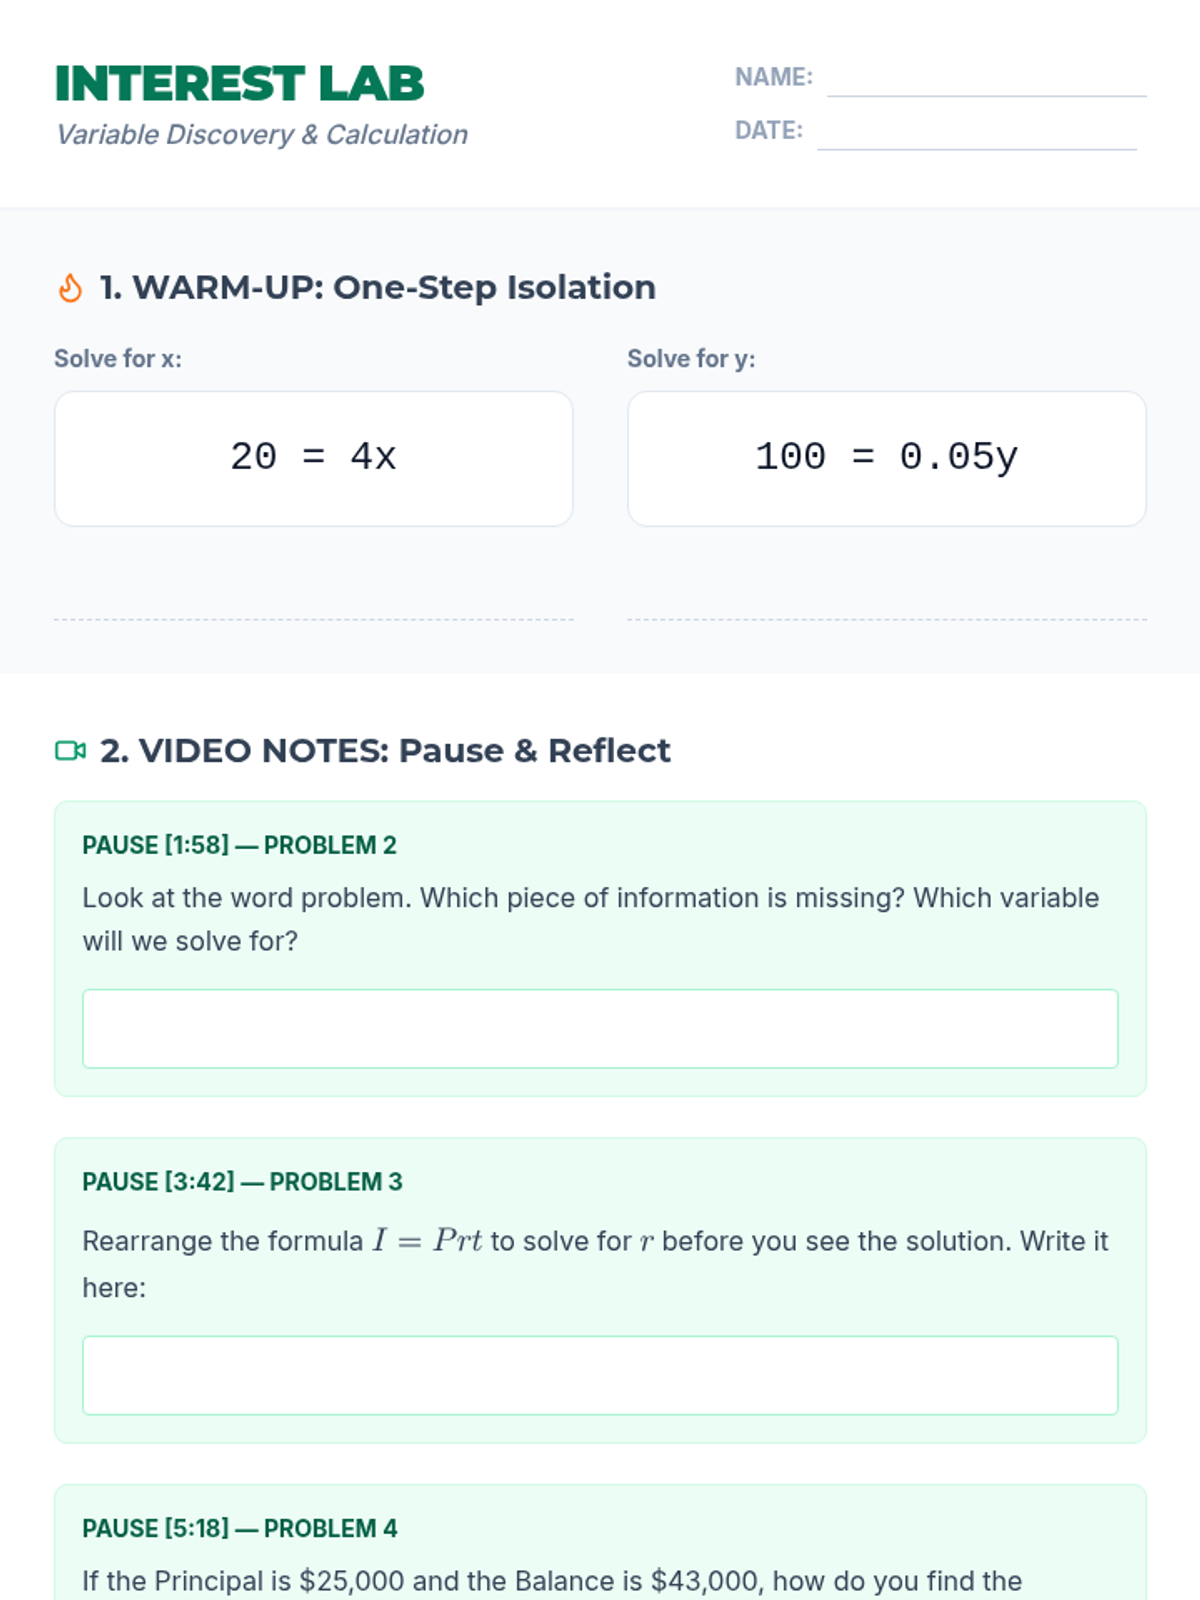1200x1600 pixels.
Task: Click the Solve for x label
Action: coord(118,358)
